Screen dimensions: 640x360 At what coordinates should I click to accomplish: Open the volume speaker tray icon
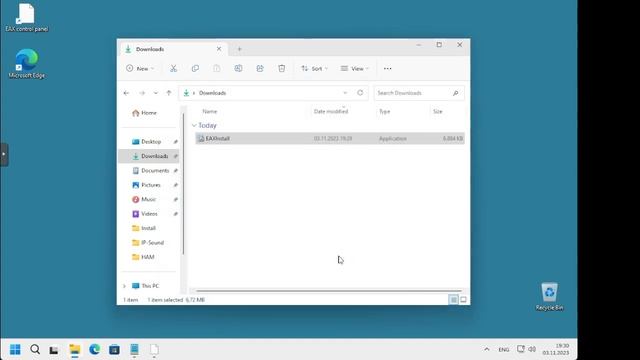coord(532,349)
